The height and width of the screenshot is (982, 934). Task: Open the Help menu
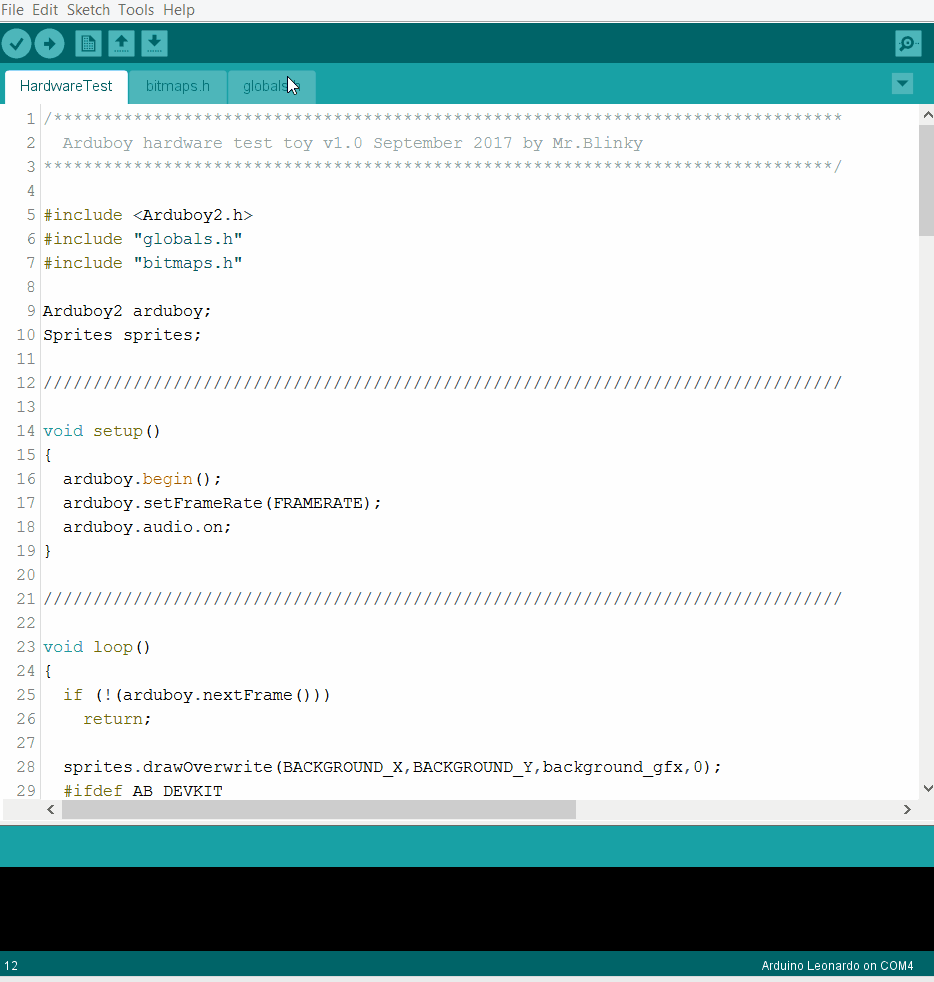(x=179, y=10)
